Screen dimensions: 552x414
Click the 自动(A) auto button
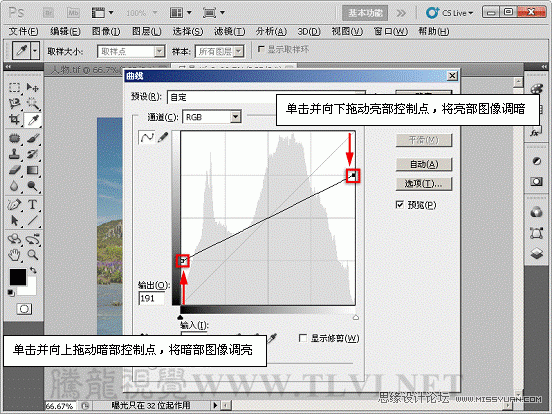tap(424, 164)
